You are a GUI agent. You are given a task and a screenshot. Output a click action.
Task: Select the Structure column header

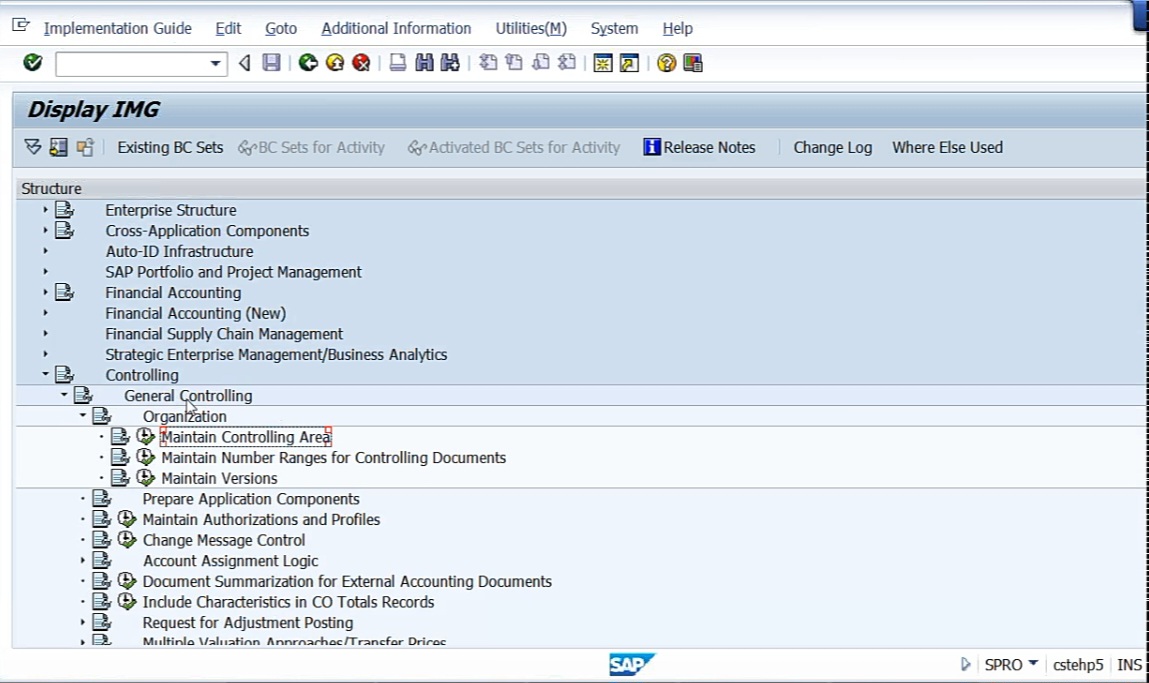click(51, 188)
